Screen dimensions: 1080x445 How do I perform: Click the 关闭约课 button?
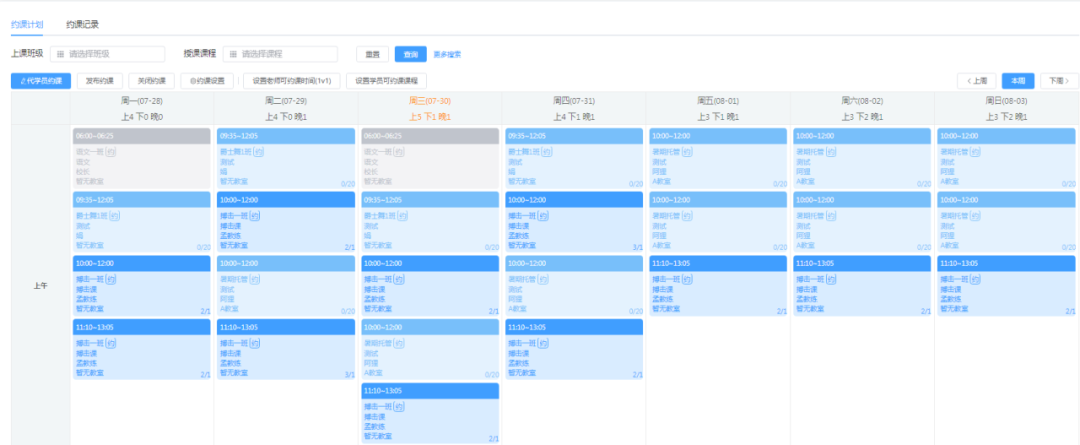point(152,81)
